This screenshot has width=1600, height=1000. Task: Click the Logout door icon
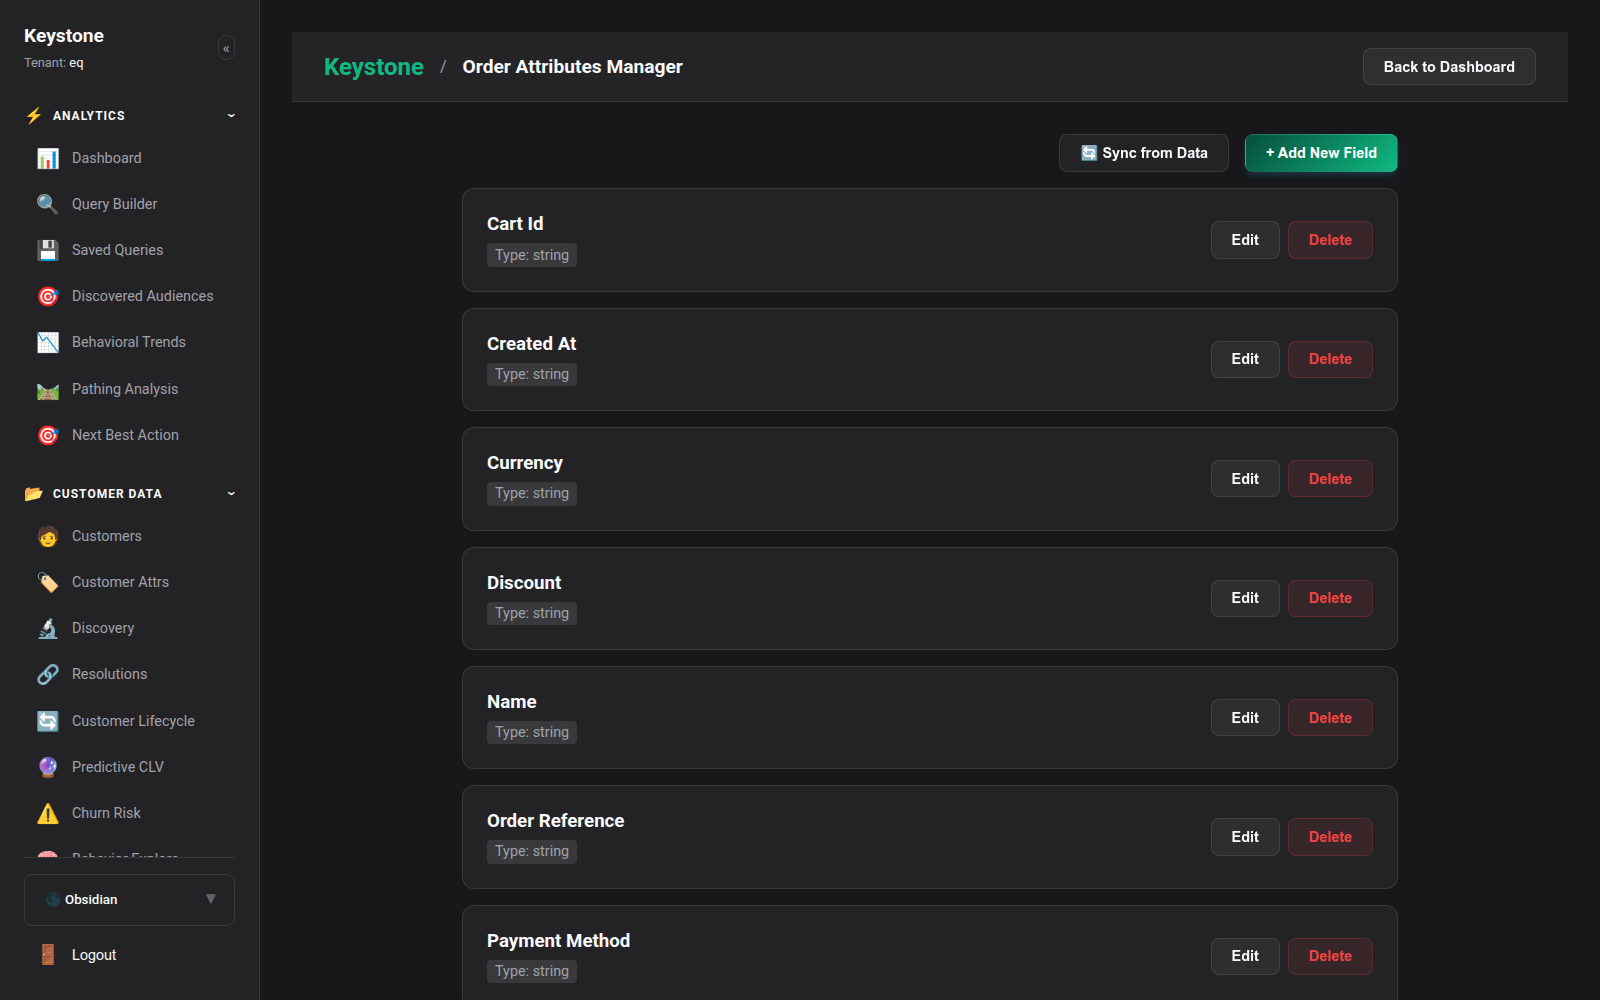coord(48,955)
